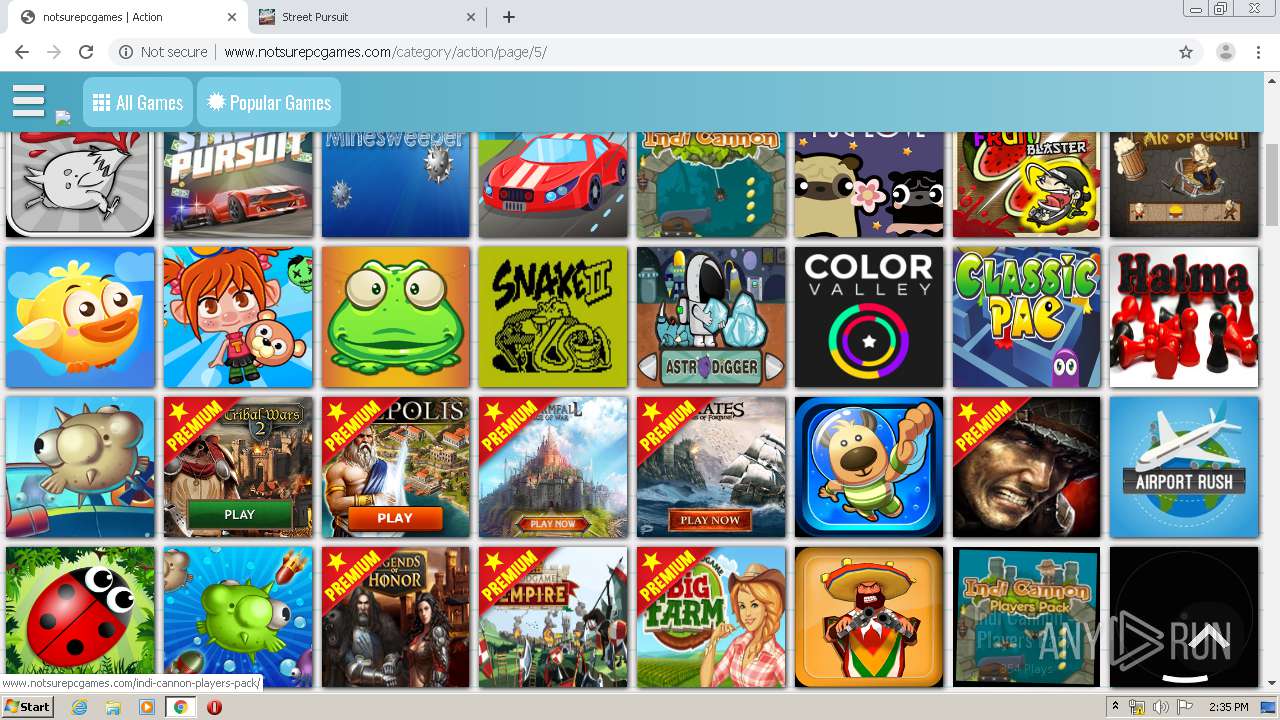Open the Minesweeper game thumbnail

click(396, 183)
